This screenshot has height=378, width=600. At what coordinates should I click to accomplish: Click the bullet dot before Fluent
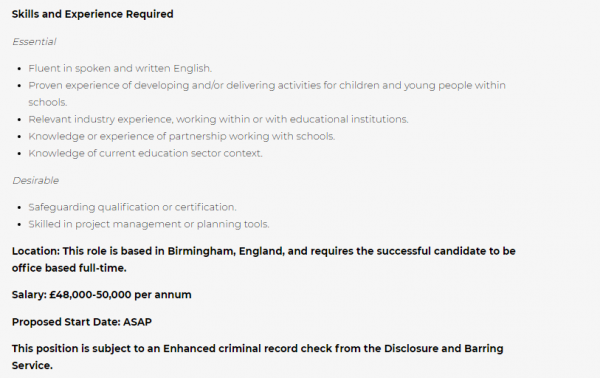pos(20,69)
